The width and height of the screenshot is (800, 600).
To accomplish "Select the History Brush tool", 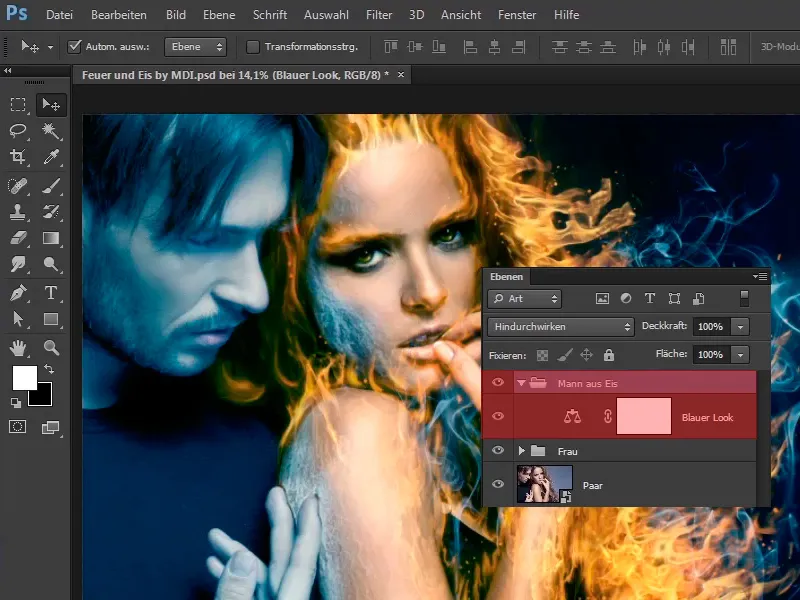I will click(x=51, y=212).
